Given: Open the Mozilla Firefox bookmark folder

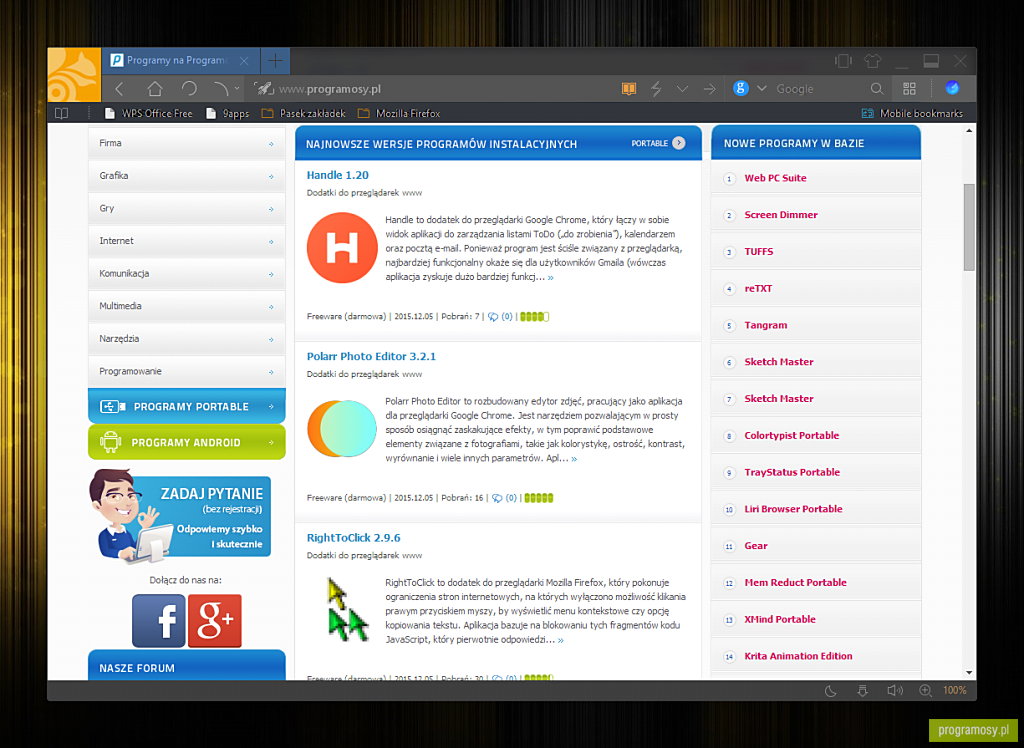Looking at the screenshot, I should [399, 114].
